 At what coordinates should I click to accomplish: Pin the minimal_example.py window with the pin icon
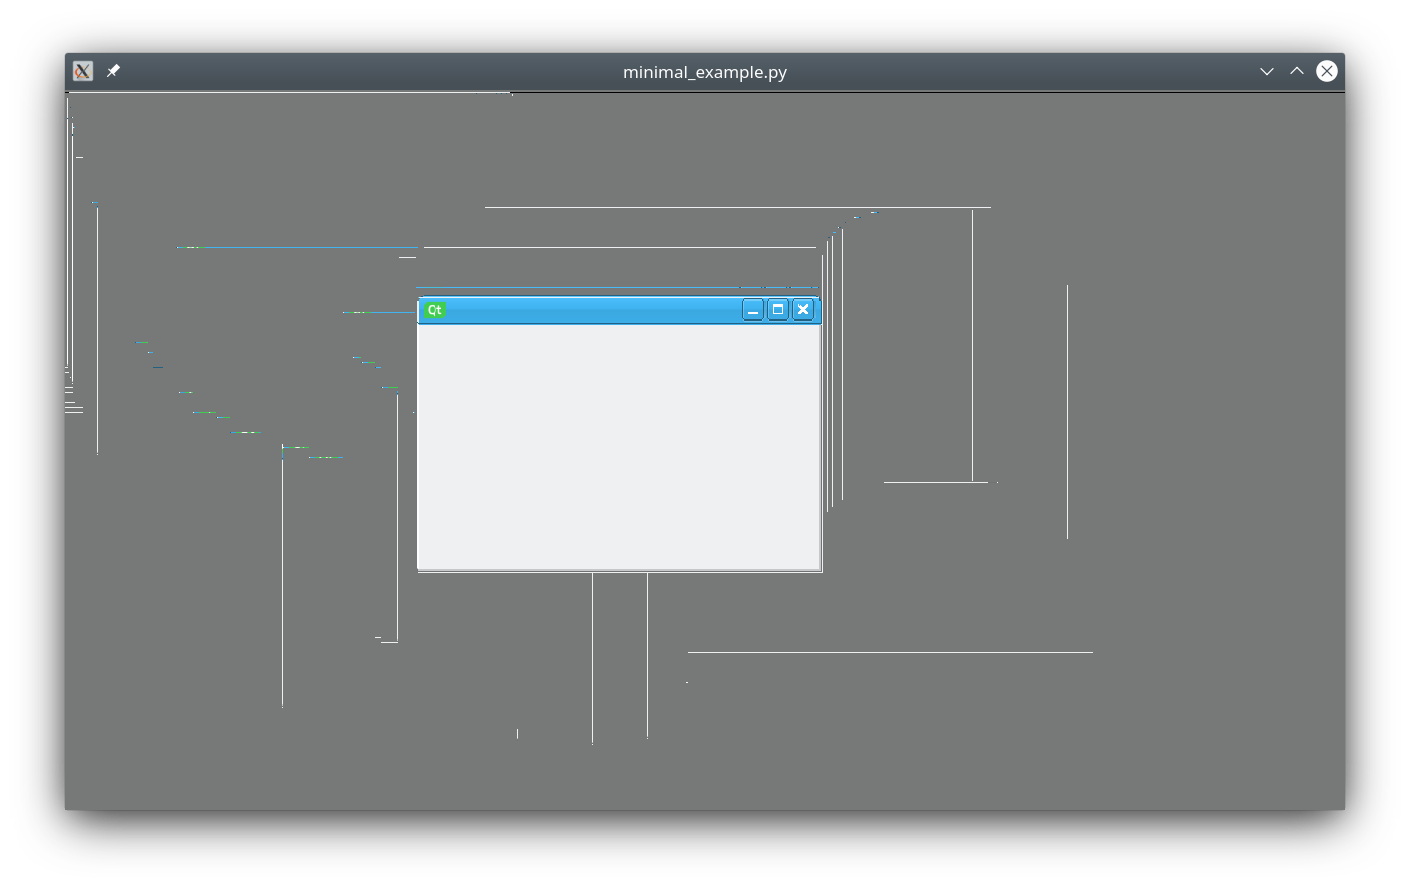(113, 71)
